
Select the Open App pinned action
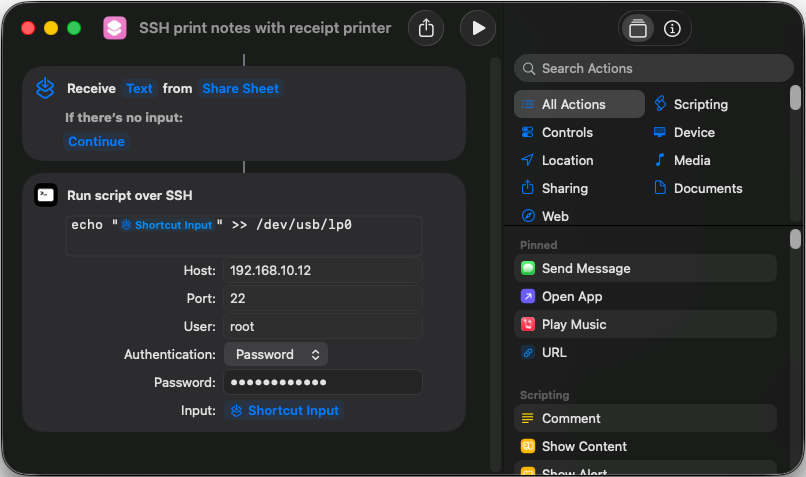[645, 297]
